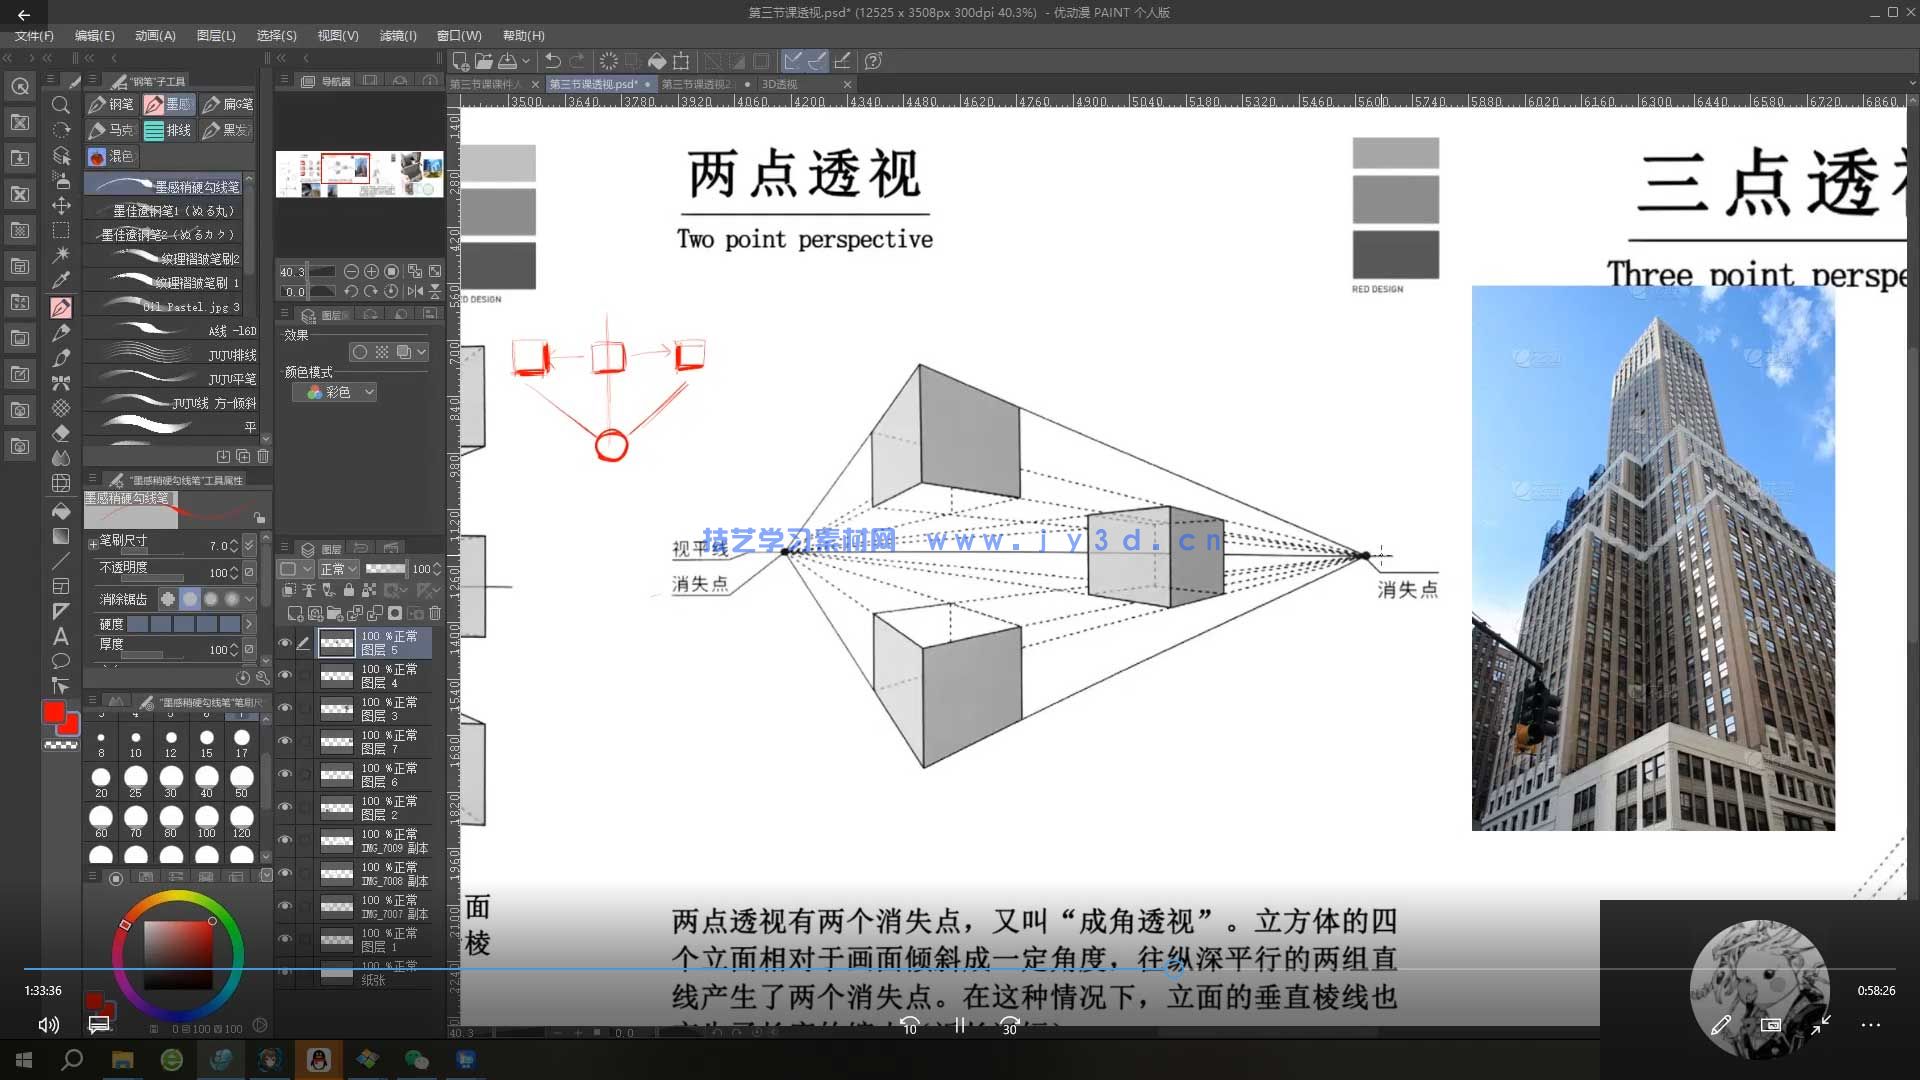Select the 墨佳遼钢笔1 brush preset
This screenshot has width=1920, height=1080.
tap(170, 211)
